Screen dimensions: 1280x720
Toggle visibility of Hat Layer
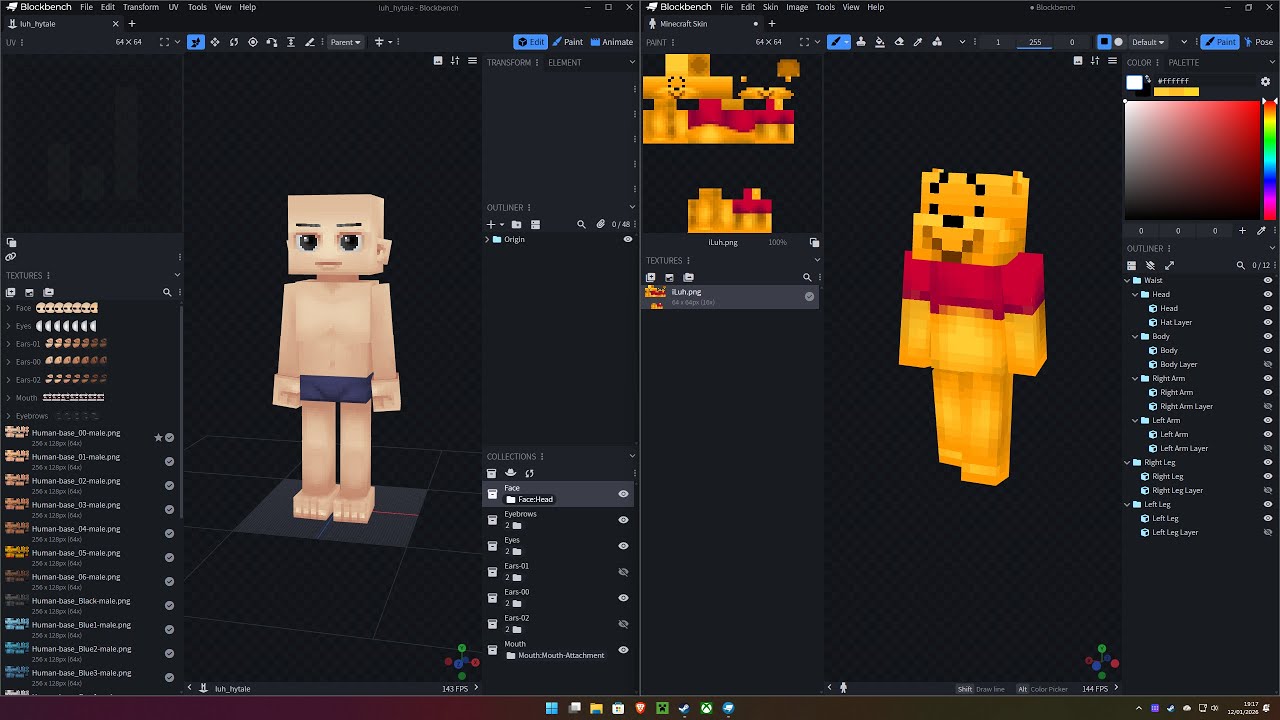click(x=1268, y=322)
